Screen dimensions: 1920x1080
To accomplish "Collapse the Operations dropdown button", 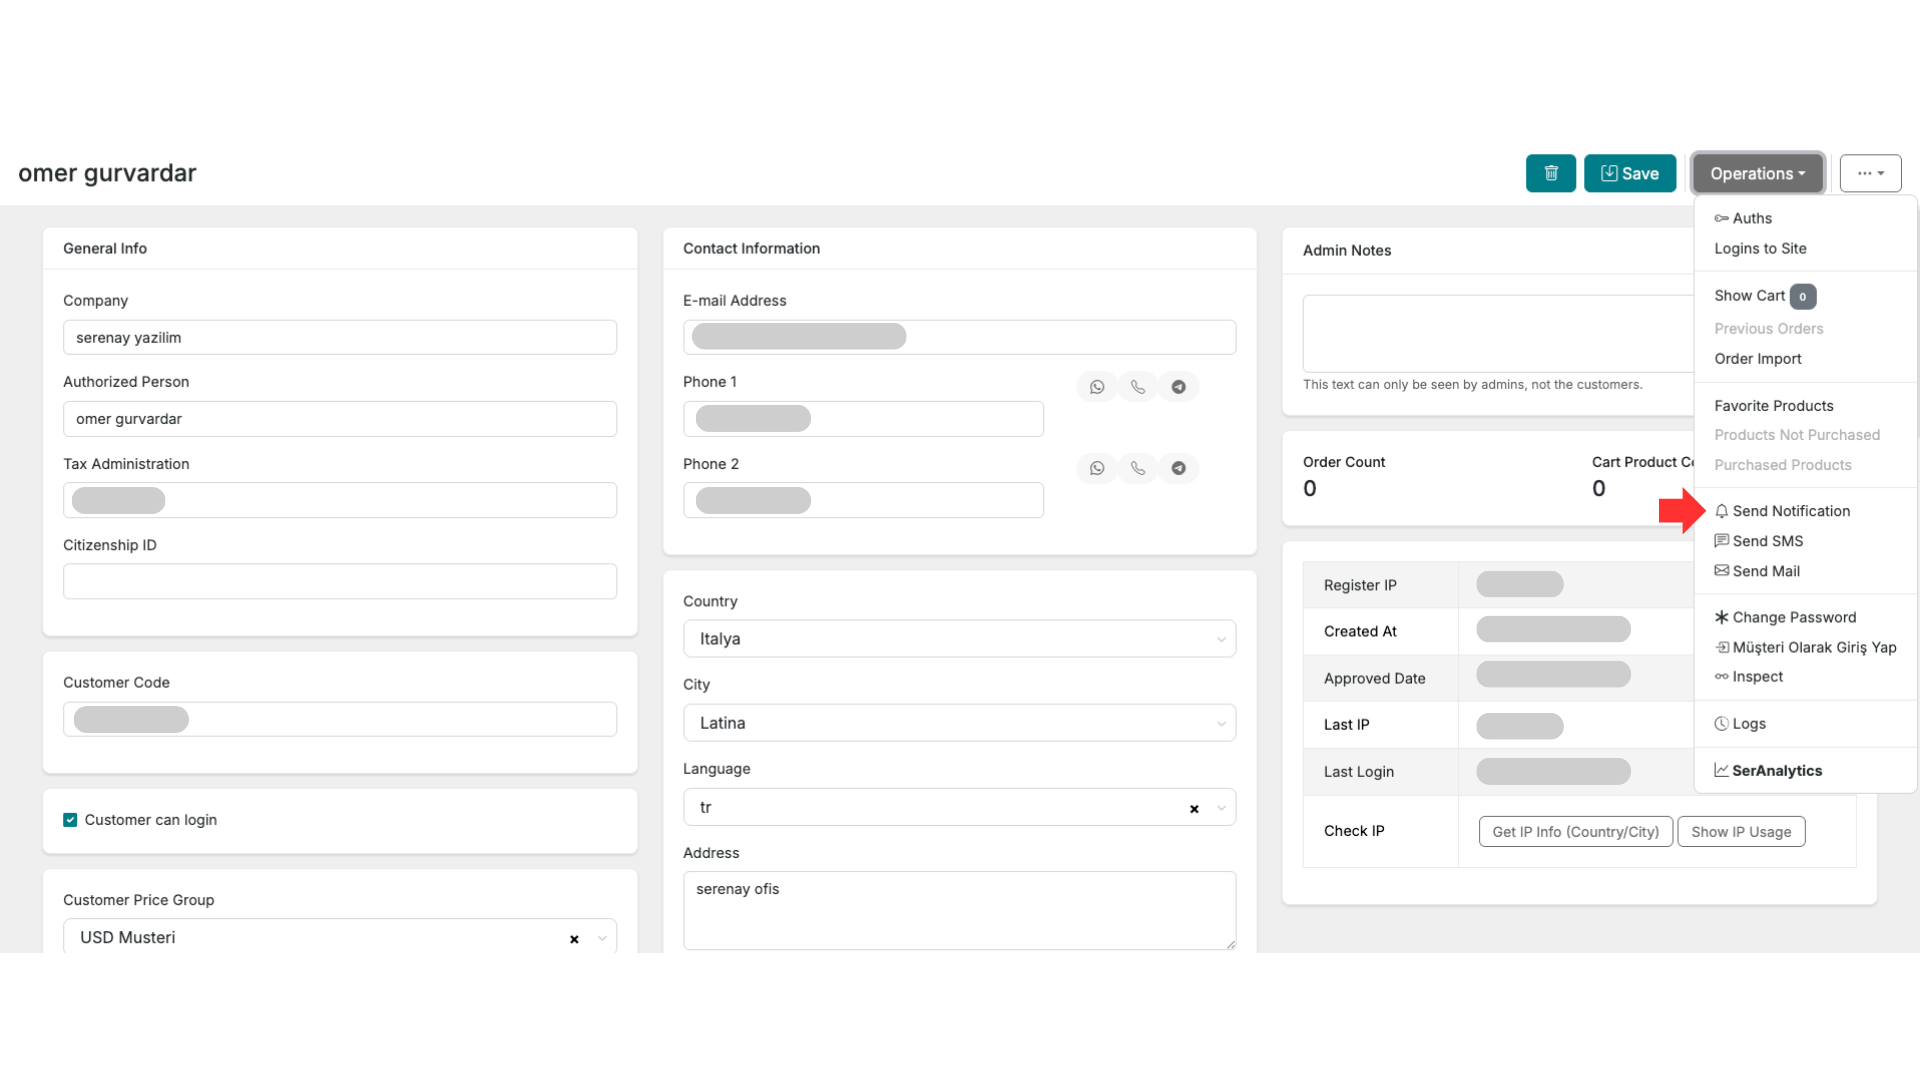I will tap(1757, 173).
